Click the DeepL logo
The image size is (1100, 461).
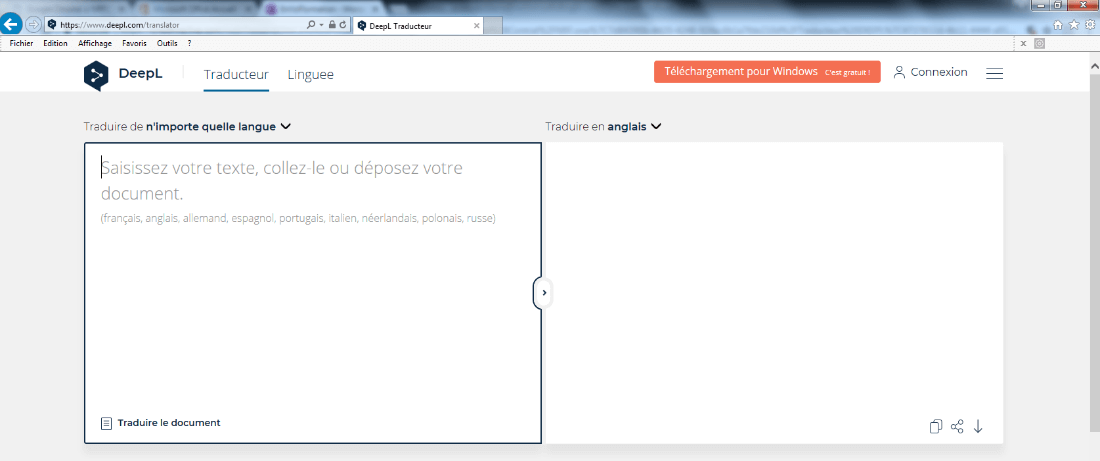[123, 75]
